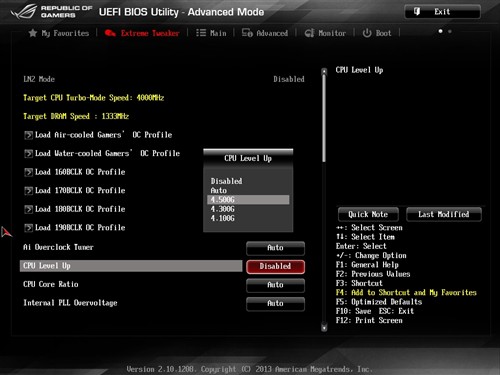Switch to Extreme Tweaker tab
The height and width of the screenshot is (375, 500).
click(142, 33)
